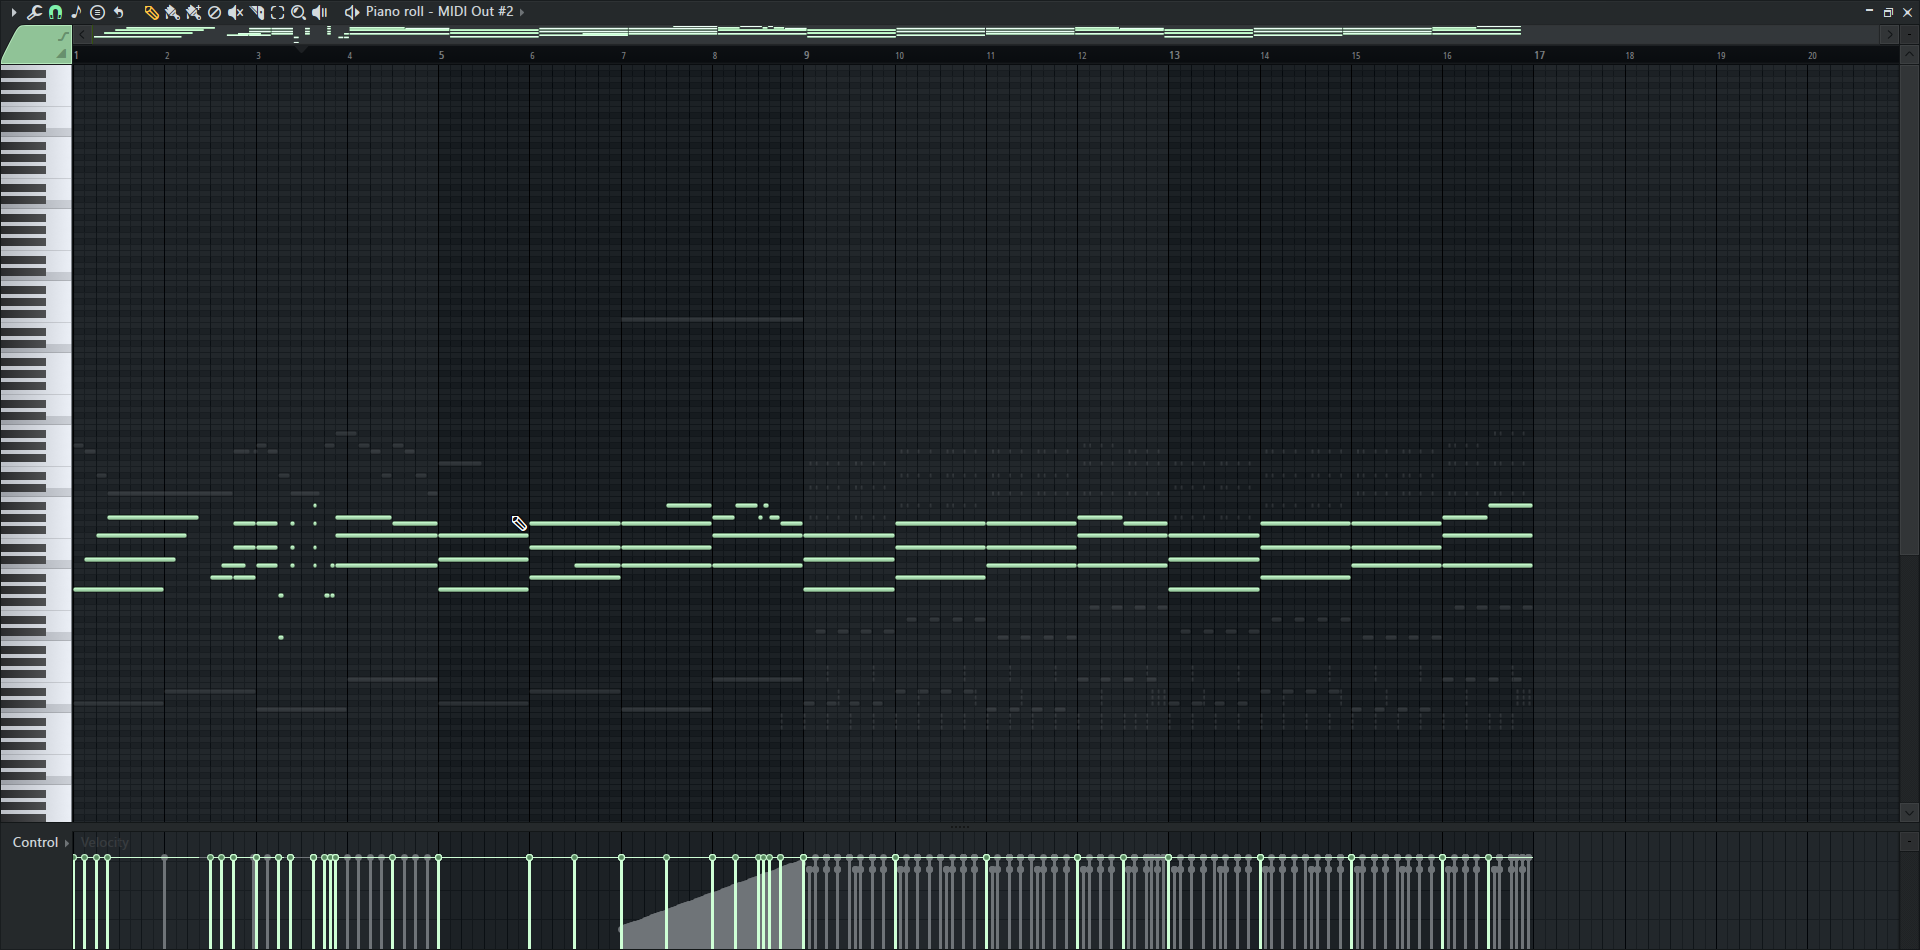
Task: Click the Velocity label in the control lane
Action: [105, 842]
